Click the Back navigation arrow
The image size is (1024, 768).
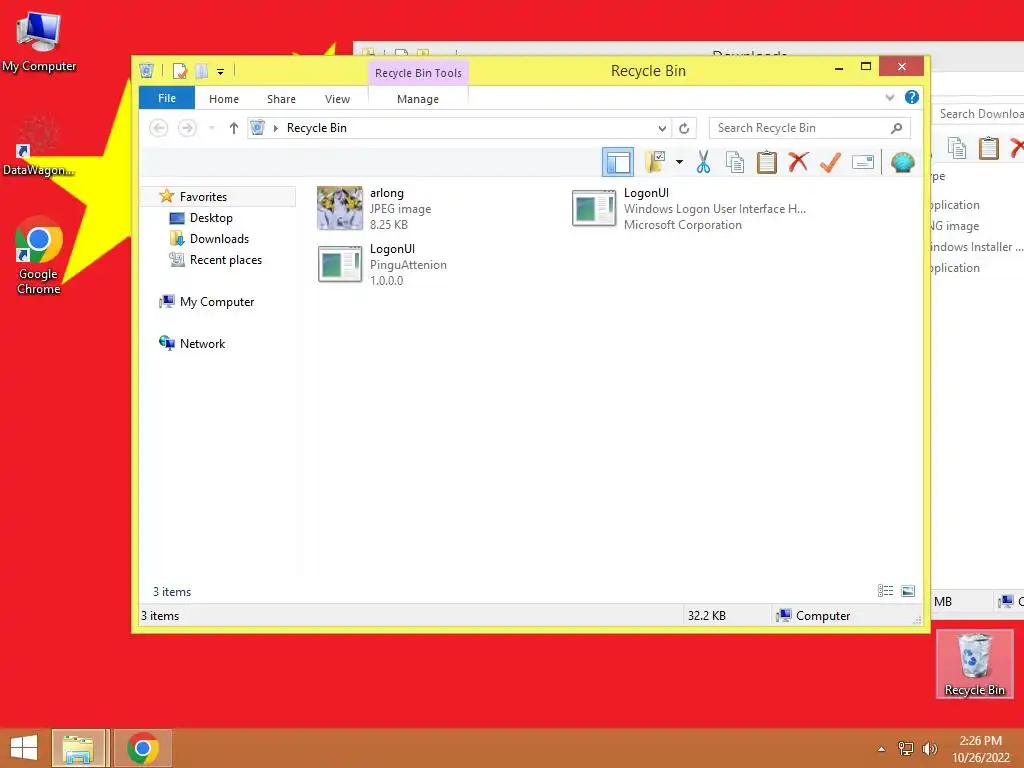click(159, 128)
